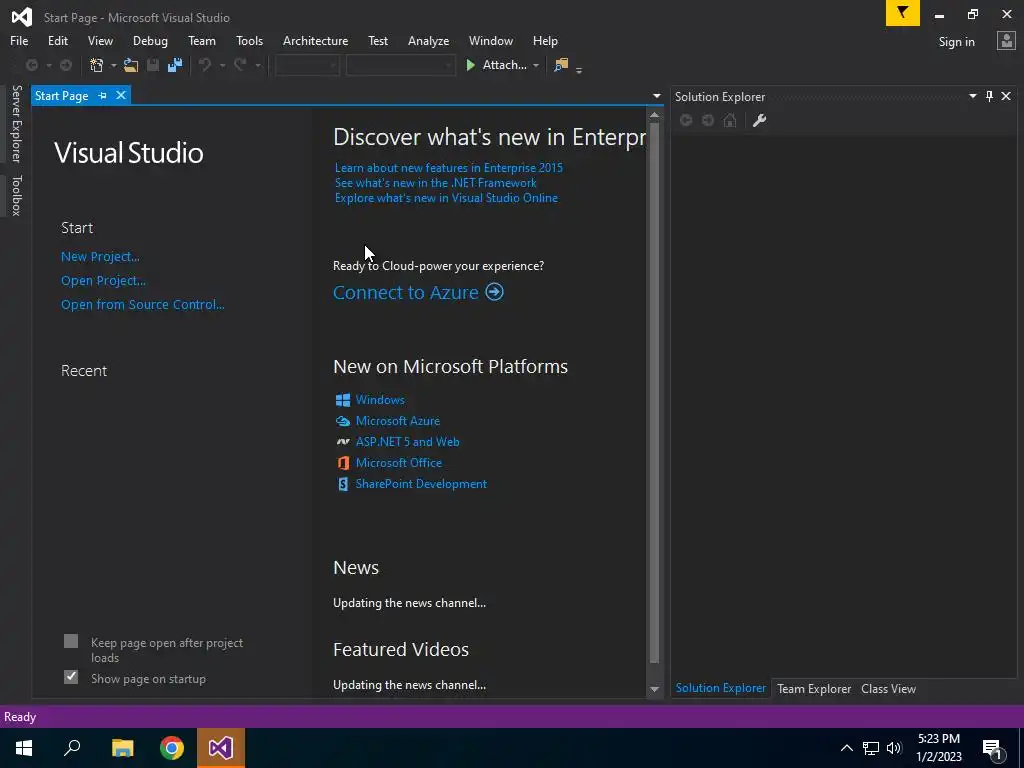Image resolution: width=1024 pixels, height=768 pixels.
Task: Click the Visual Studio taskbar icon
Action: [221, 748]
